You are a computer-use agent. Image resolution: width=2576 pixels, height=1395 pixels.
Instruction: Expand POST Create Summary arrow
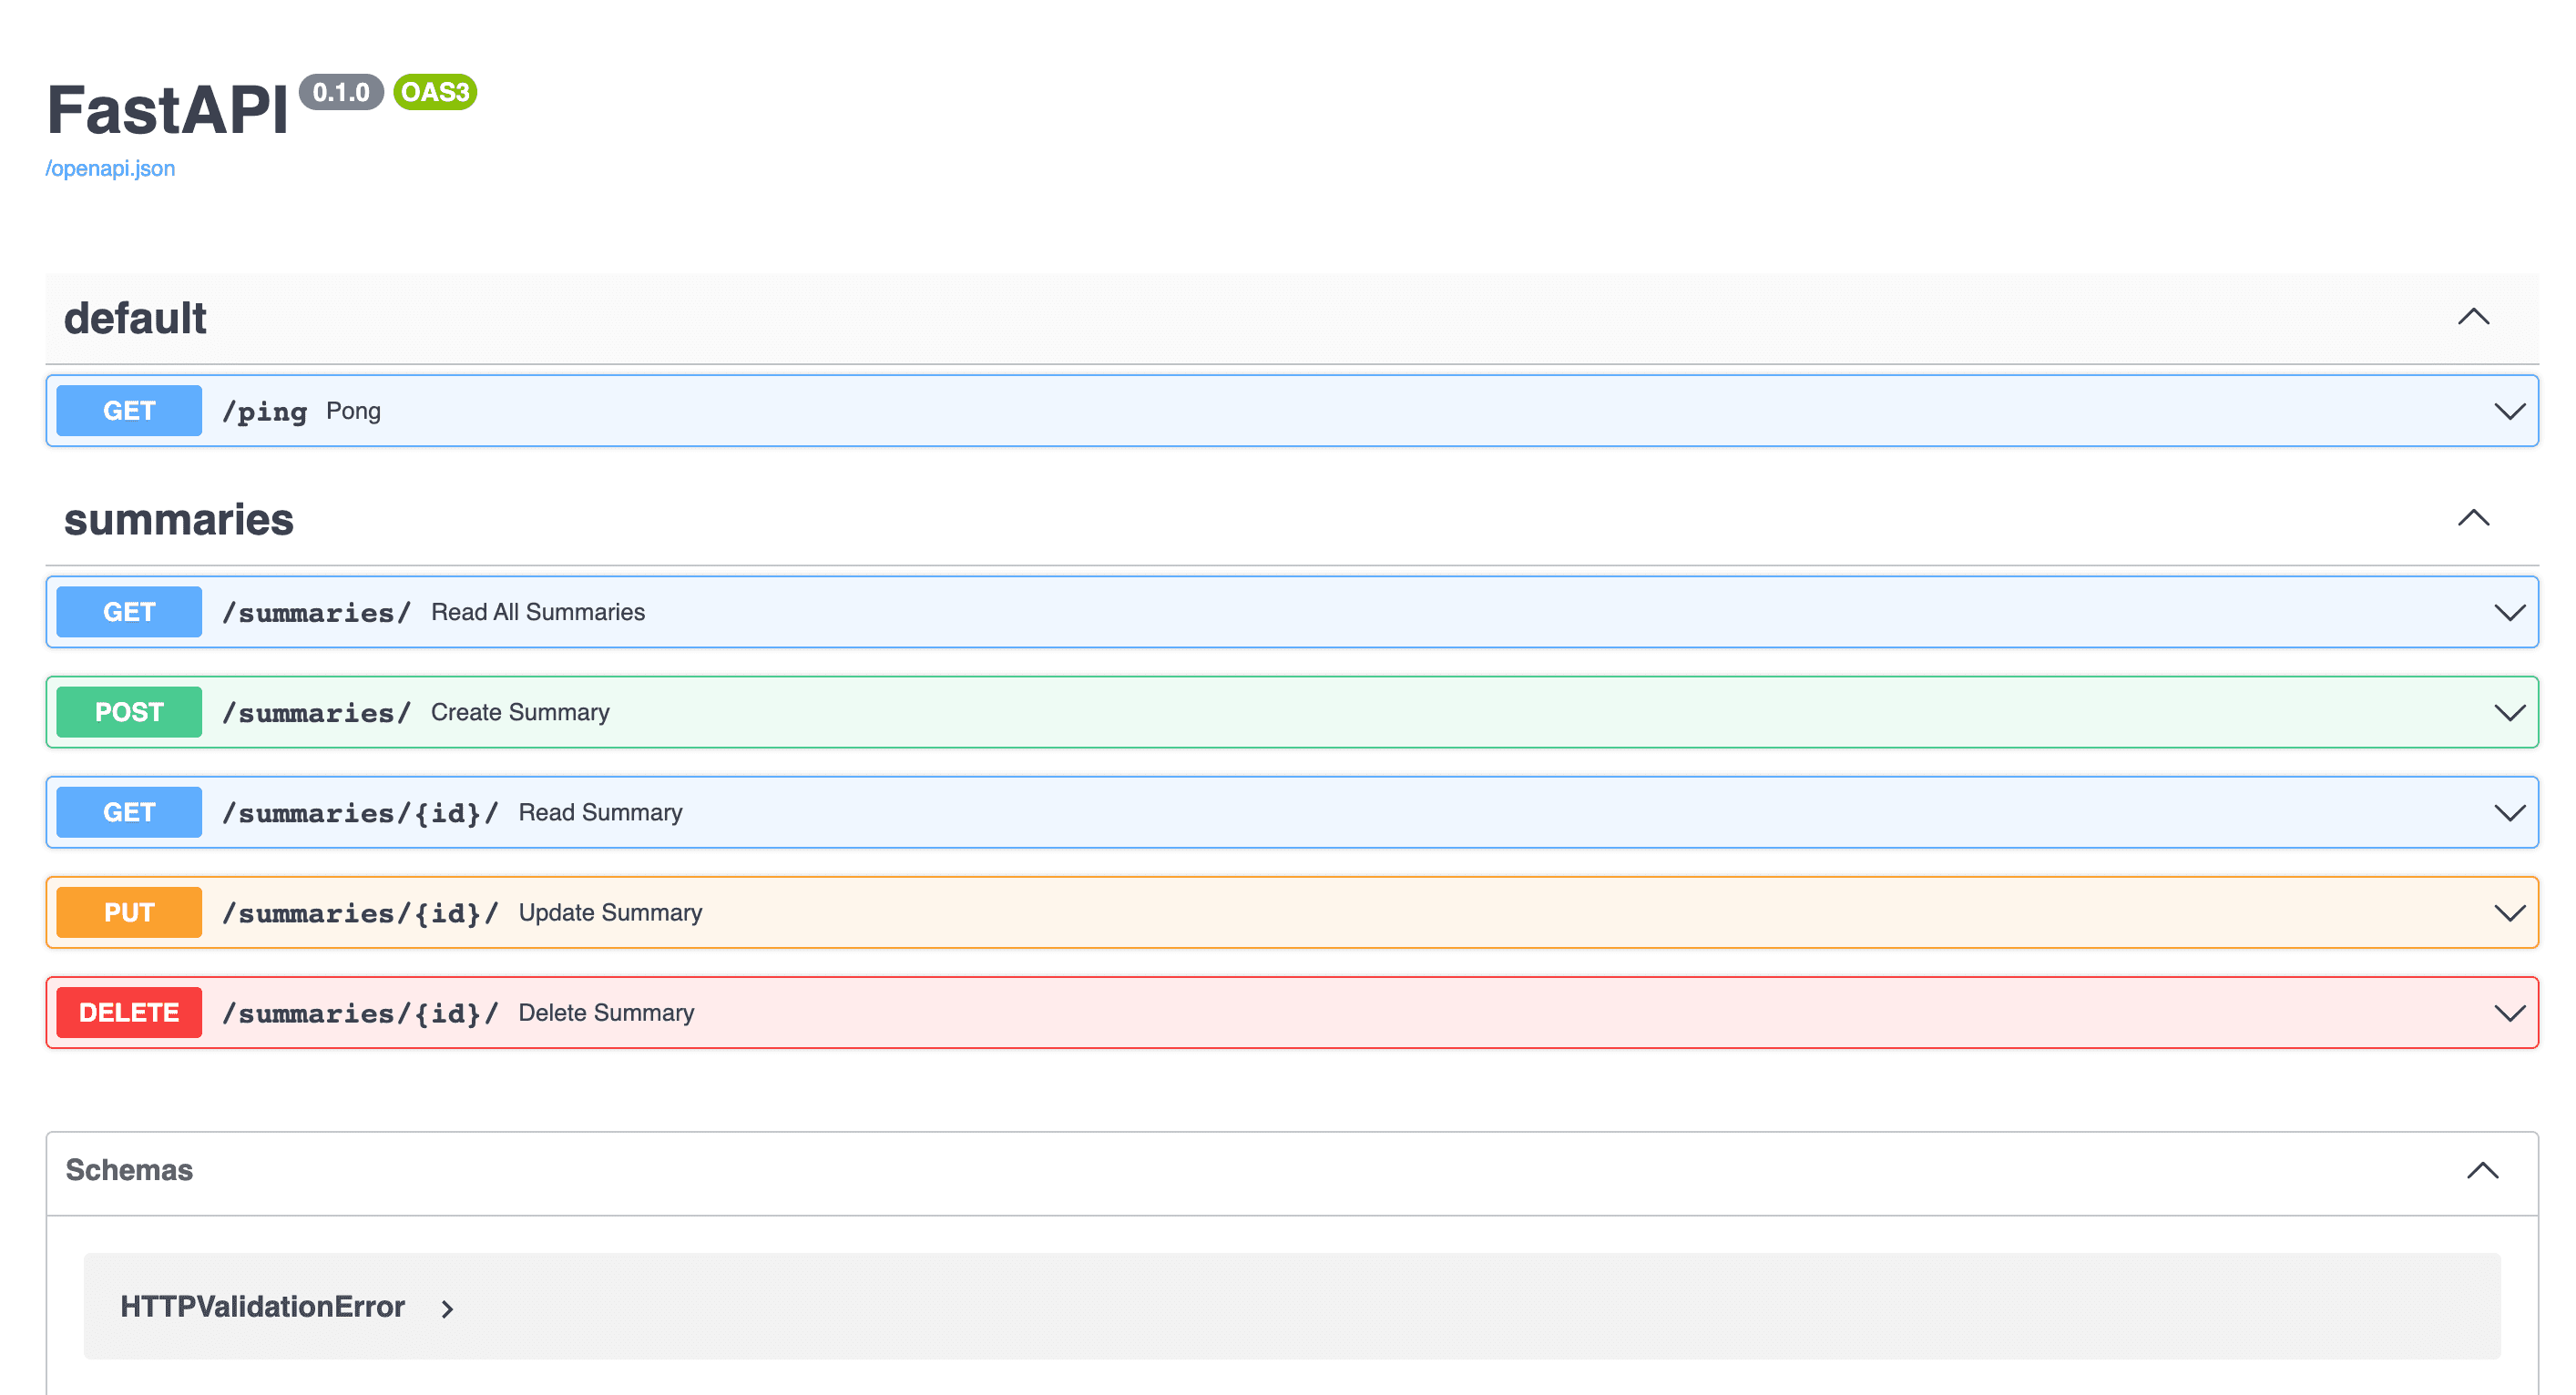2509,712
